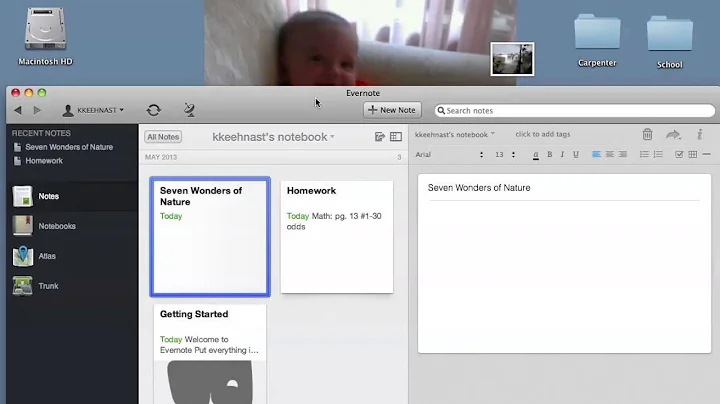Select the Seven Wonders of Nature note card
The image size is (720, 404).
[x=210, y=236]
